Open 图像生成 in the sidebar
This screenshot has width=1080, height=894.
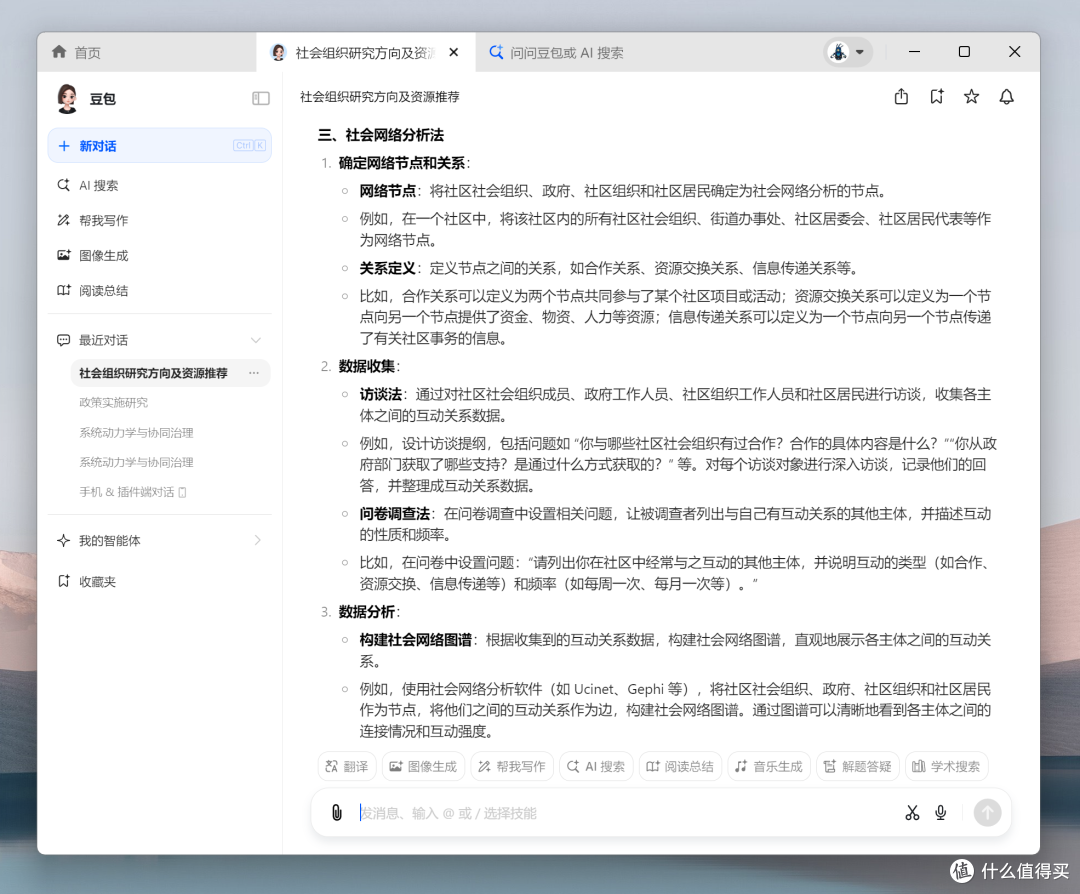[160, 256]
